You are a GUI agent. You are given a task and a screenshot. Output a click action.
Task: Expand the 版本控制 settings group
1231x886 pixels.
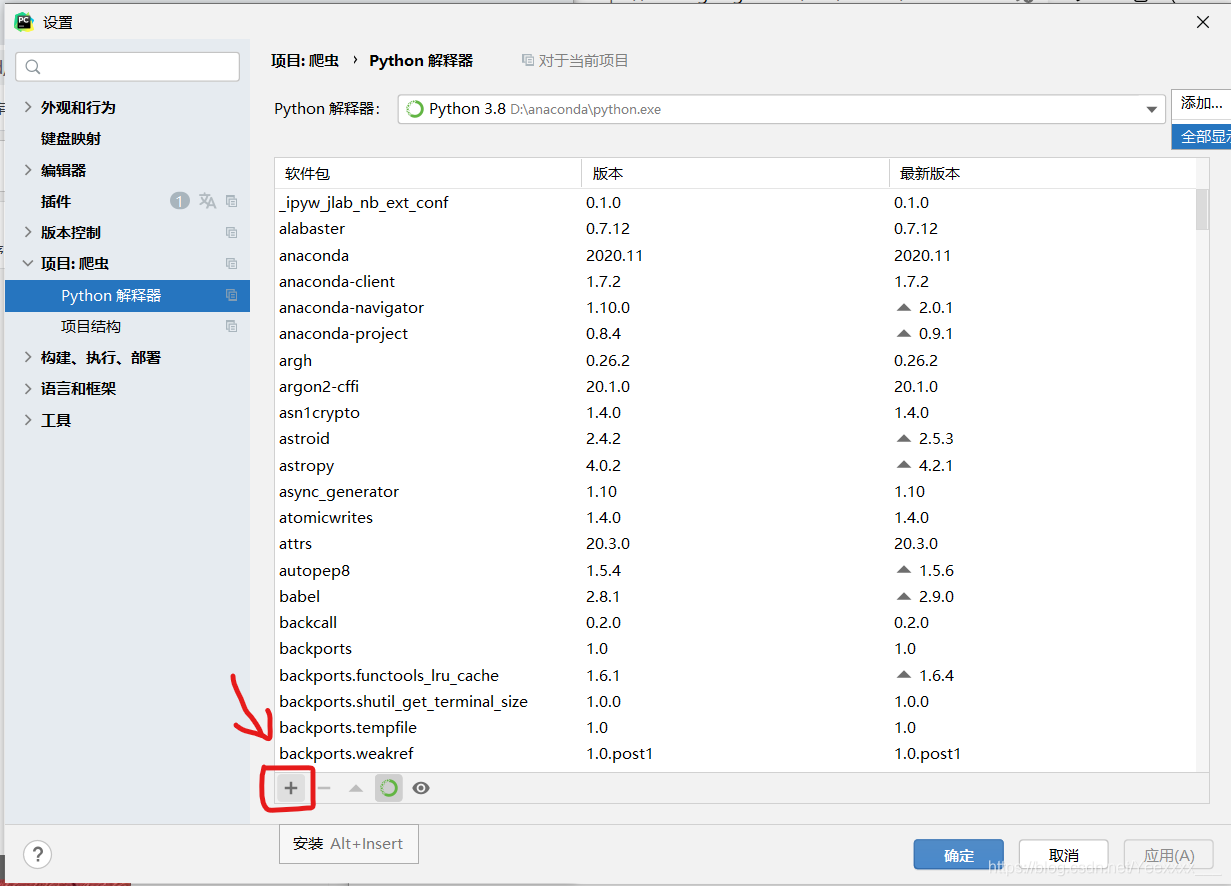pos(28,233)
